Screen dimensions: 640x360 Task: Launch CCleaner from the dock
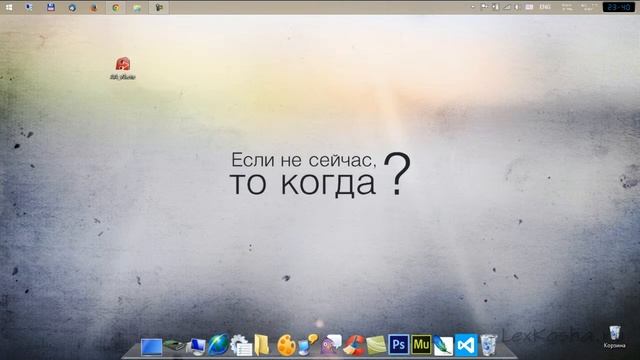coord(353,345)
